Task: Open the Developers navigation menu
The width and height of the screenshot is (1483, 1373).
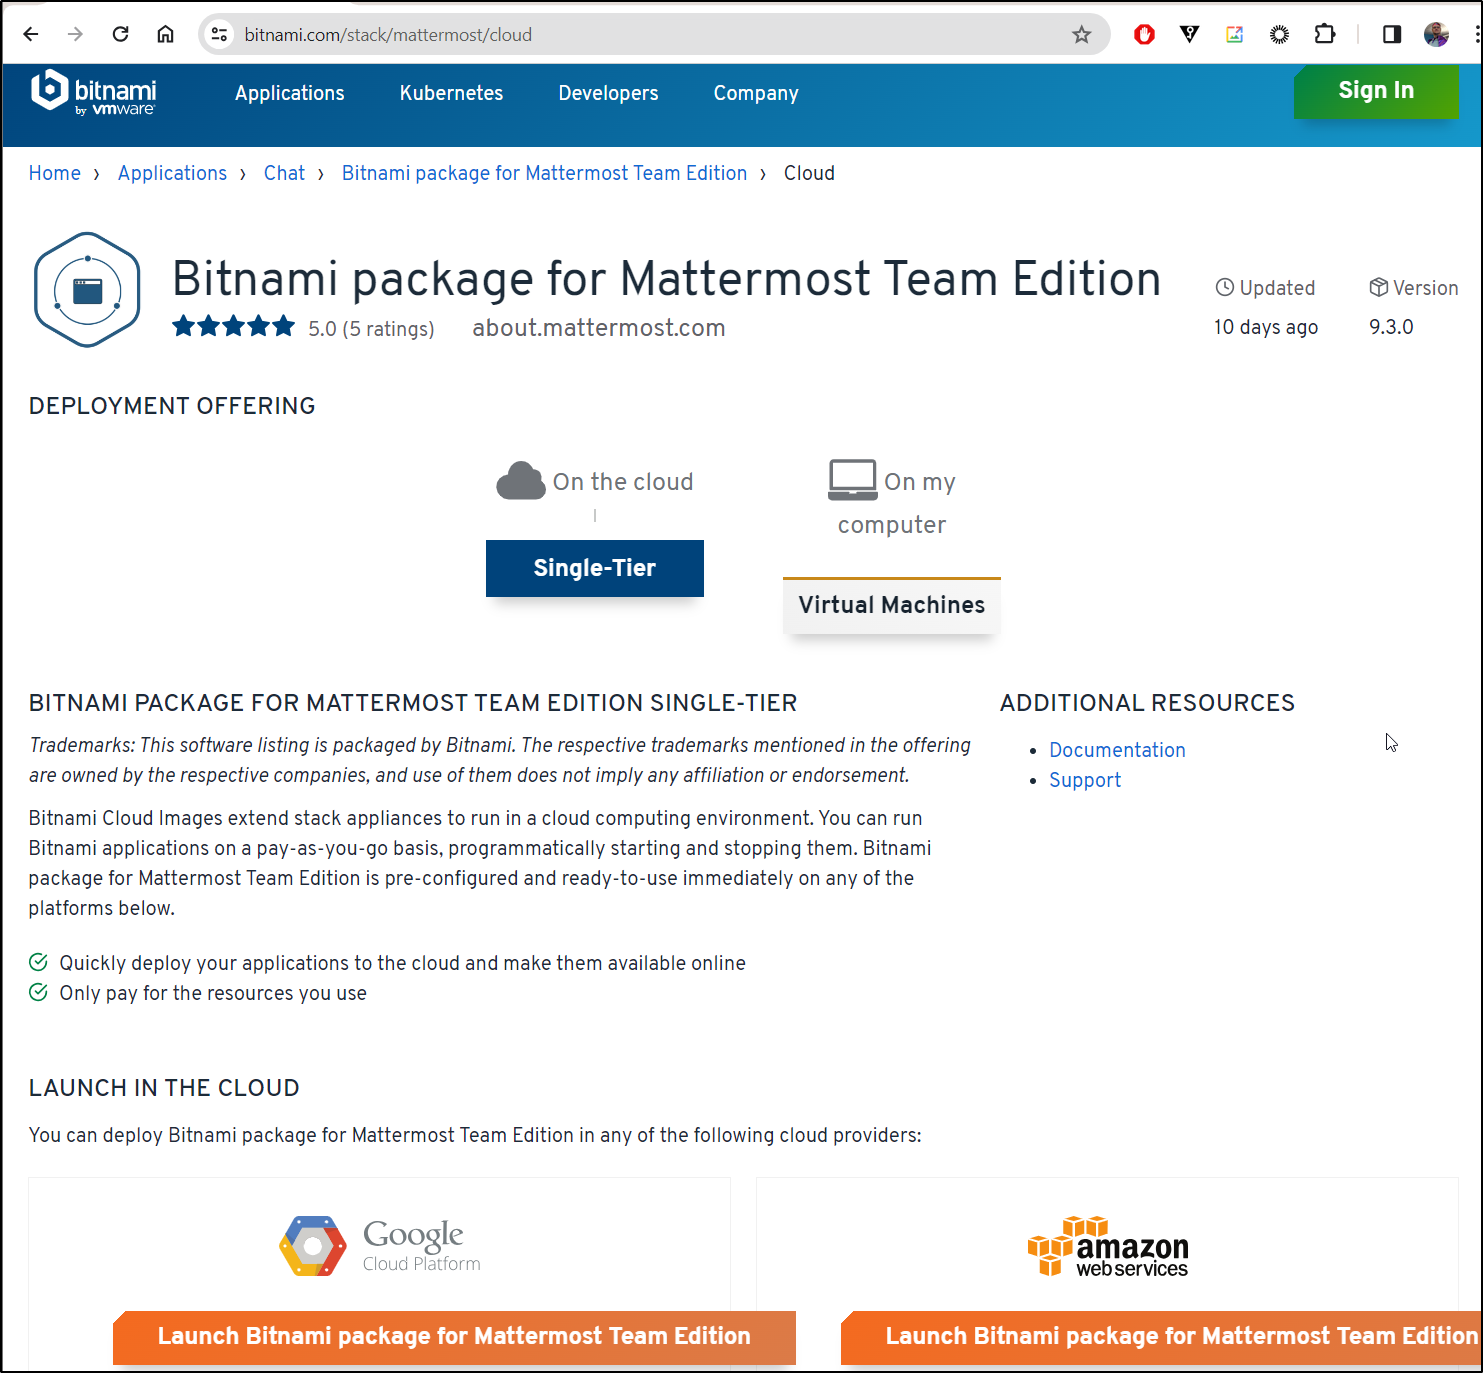Action: 608,93
